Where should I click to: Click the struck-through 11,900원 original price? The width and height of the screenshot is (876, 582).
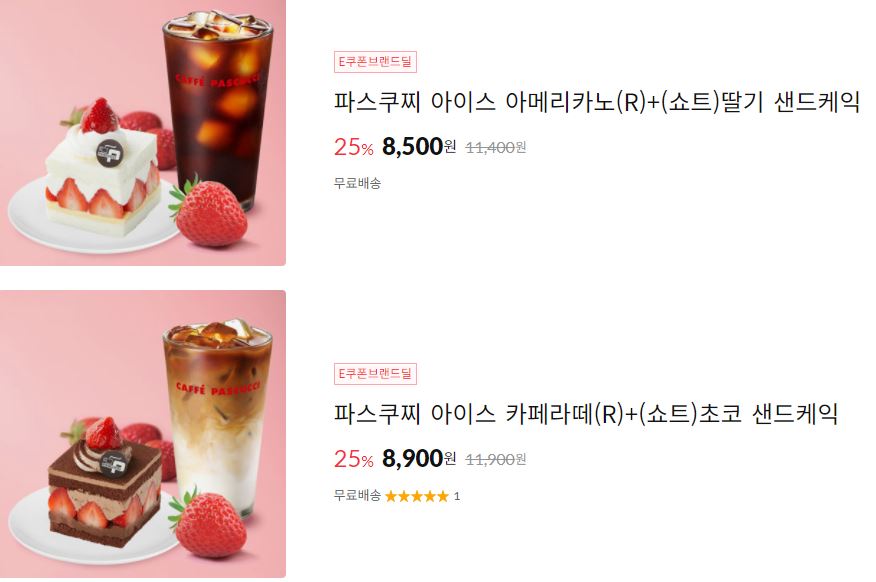(496, 460)
